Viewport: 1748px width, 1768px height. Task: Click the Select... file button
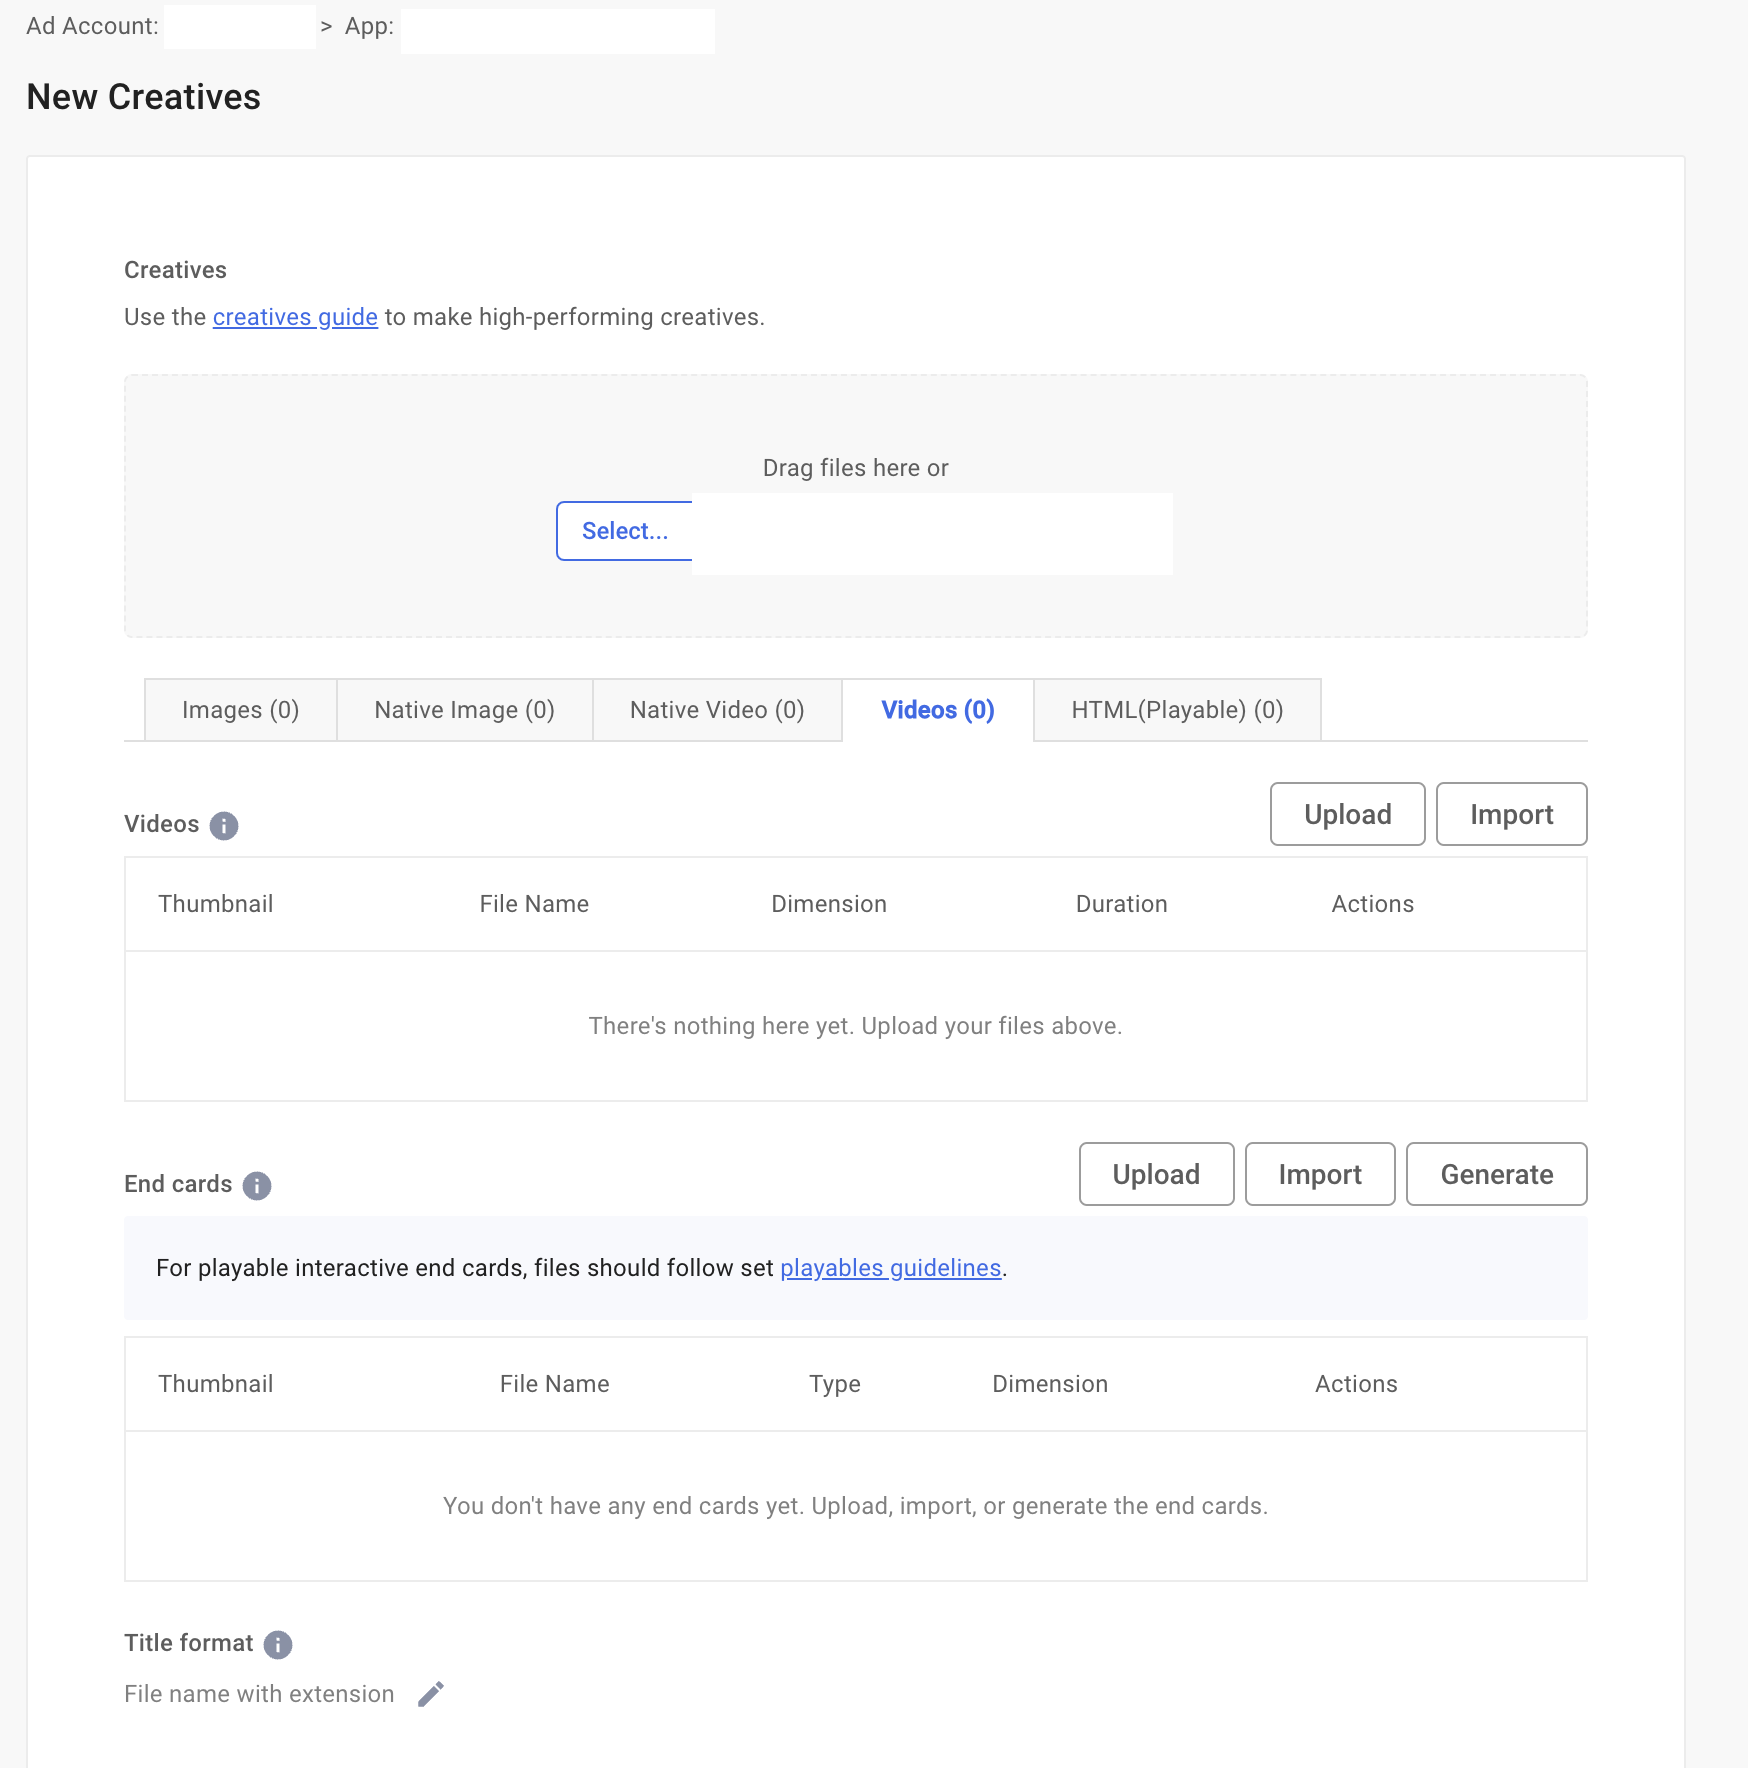click(x=625, y=531)
